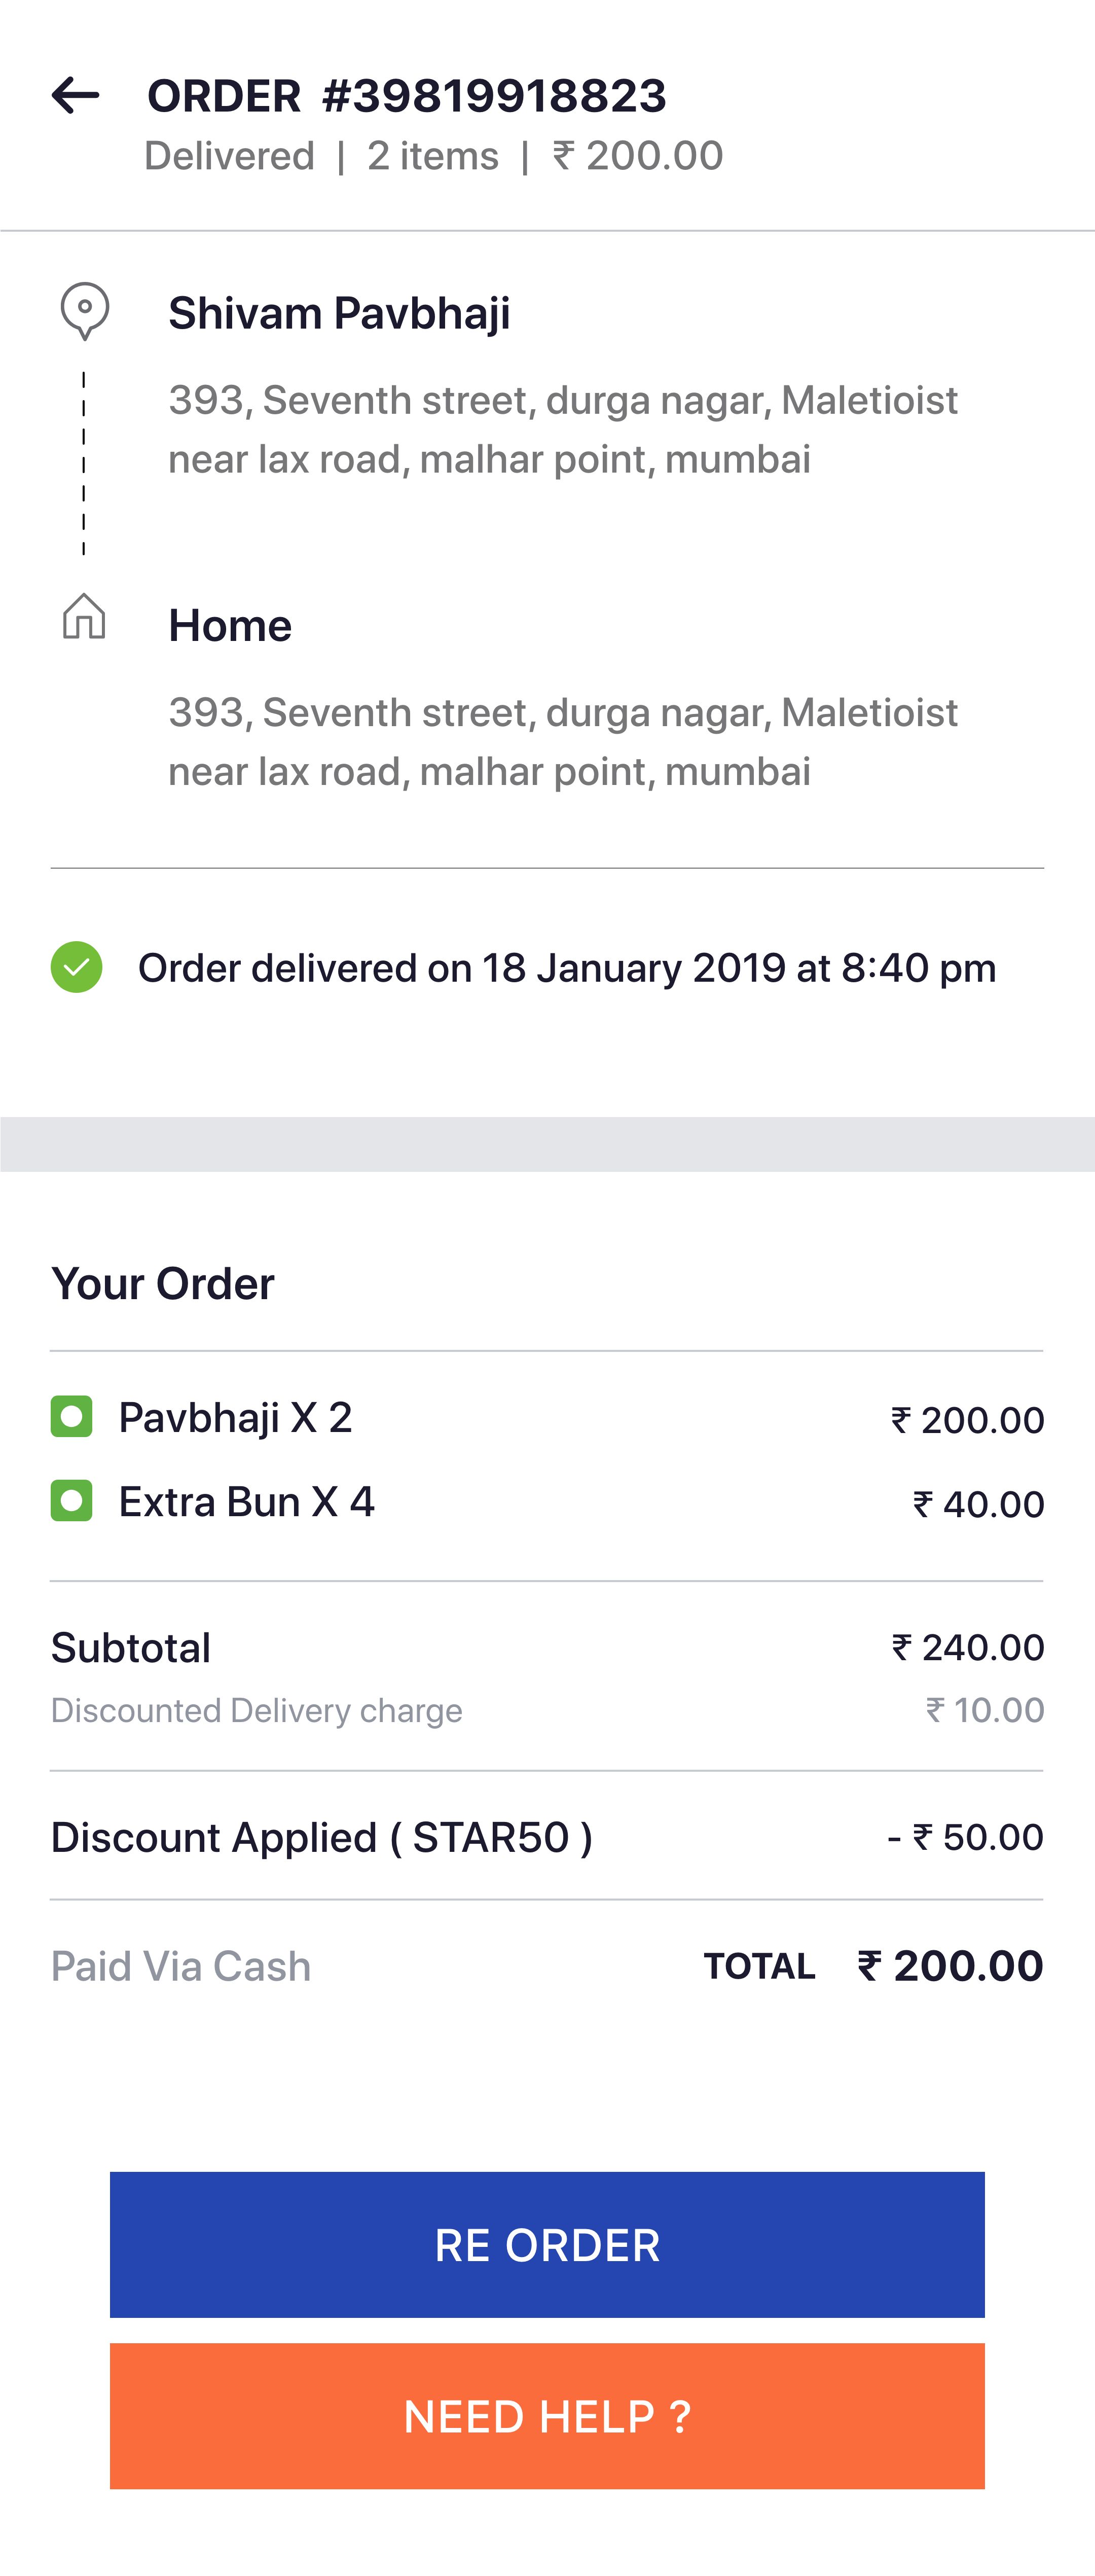The image size is (1095, 2576).
Task: Tap the Your Order section heading
Action: pos(163,1284)
